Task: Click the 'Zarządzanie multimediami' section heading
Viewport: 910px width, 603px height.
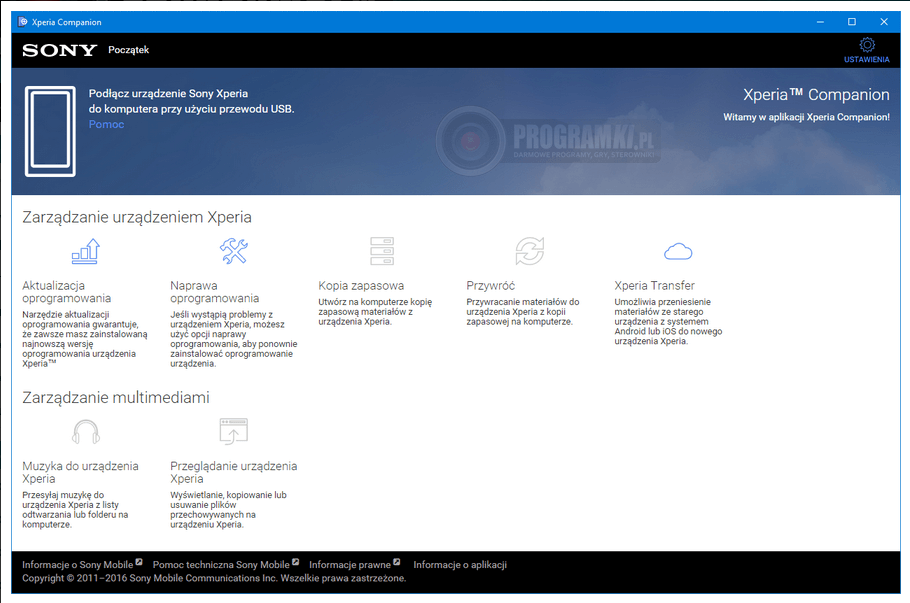Action: [115, 398]
